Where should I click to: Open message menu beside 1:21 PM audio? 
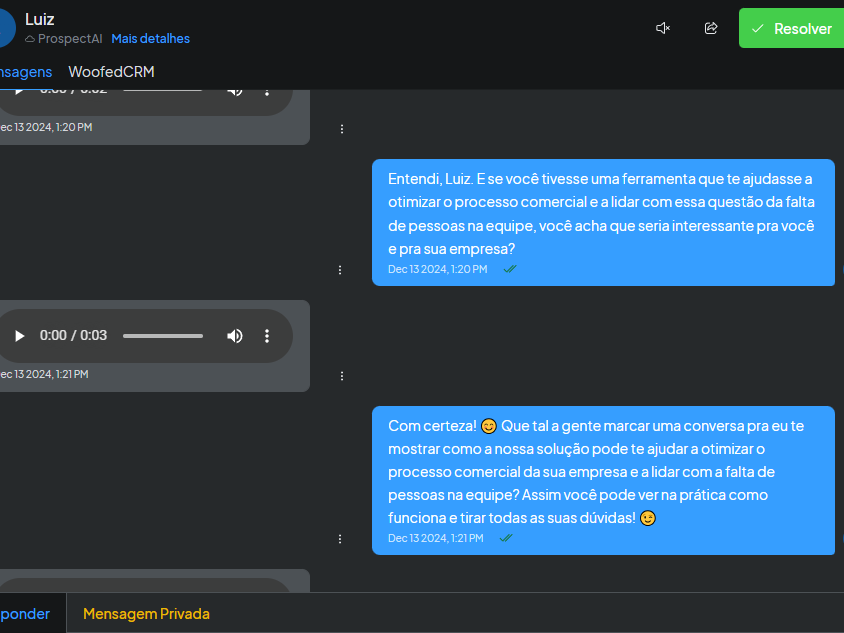click(342, 376)
